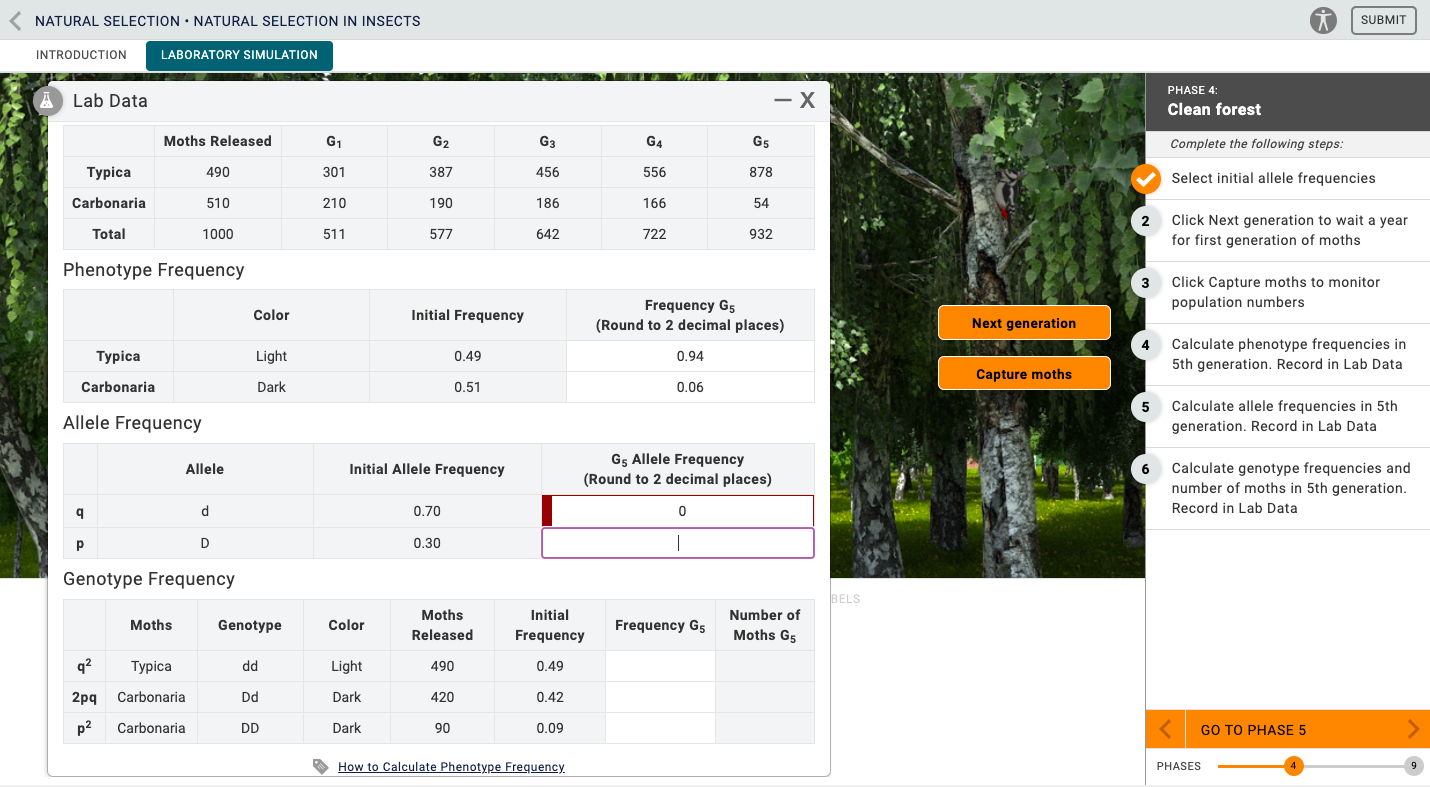Focus the q allele G5 frequency field
This screenshot has height=787, width=1430.
(678, 511)
